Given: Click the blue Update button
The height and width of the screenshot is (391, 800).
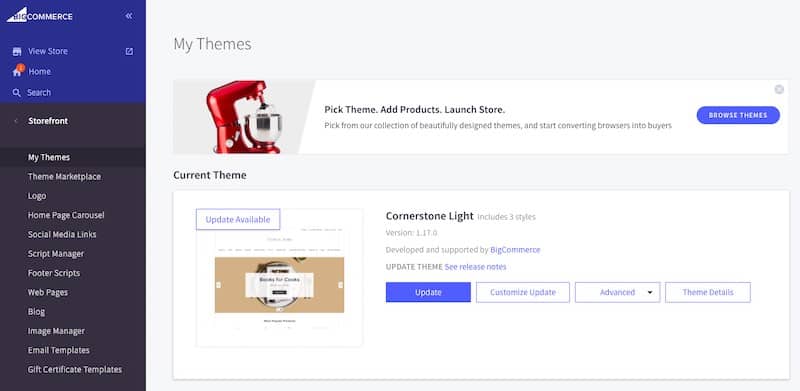Looking at the screenshot, I should 428,292.
